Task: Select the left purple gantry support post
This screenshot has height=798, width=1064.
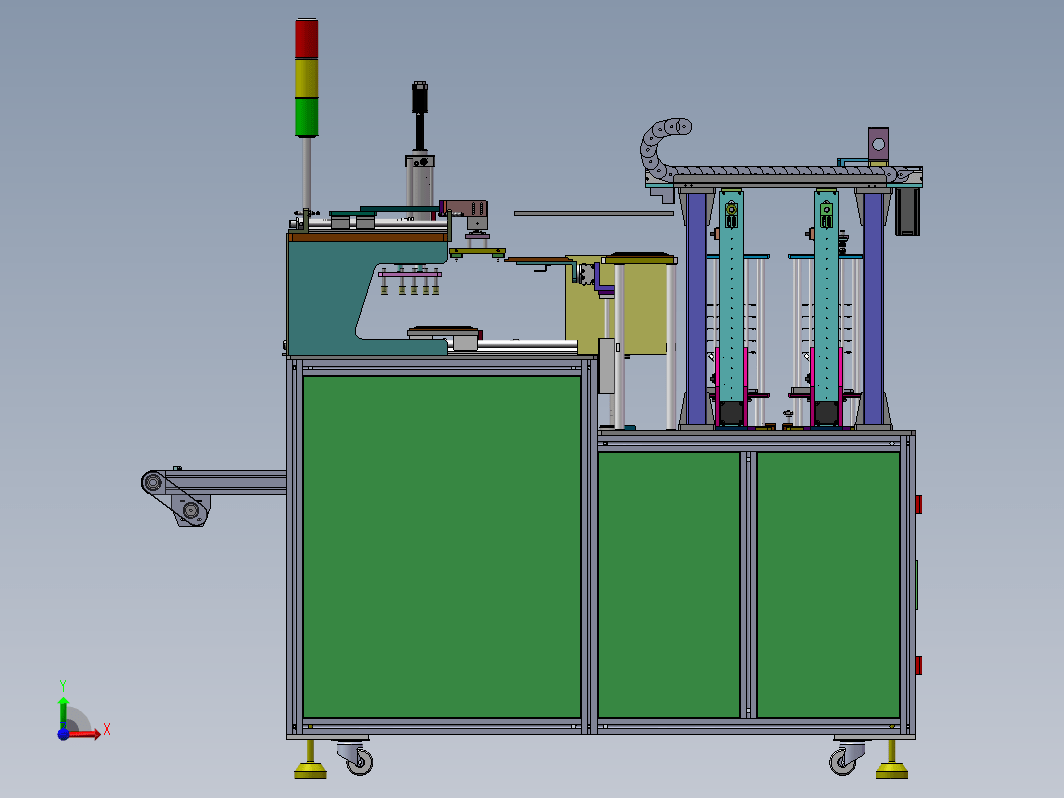Action: coord(696,309)
